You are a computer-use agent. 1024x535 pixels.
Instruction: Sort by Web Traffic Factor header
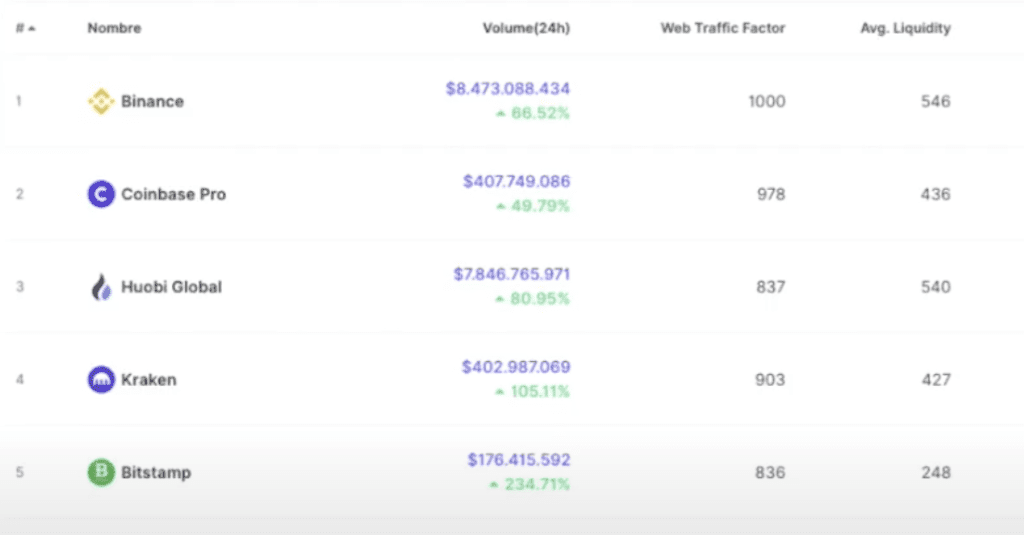pyautogui.click(x=722, y=28)
